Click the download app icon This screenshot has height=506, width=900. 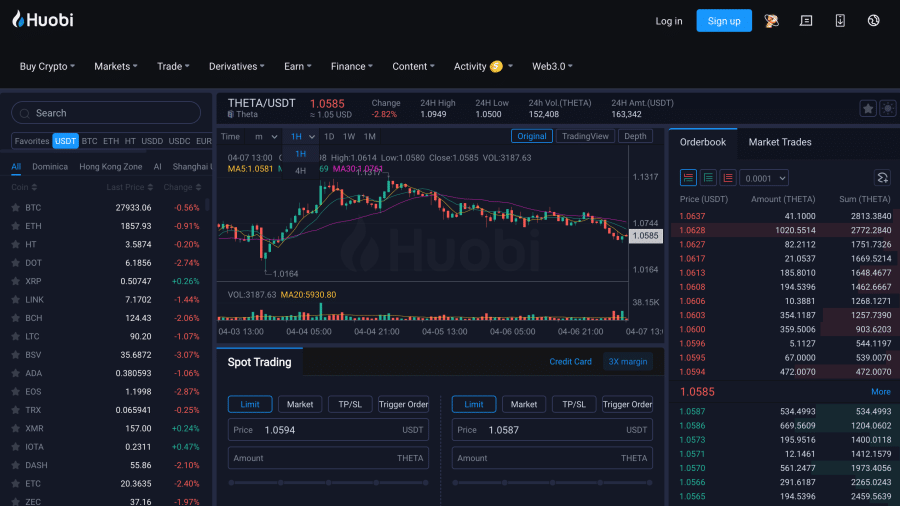(x=840, y=21)
